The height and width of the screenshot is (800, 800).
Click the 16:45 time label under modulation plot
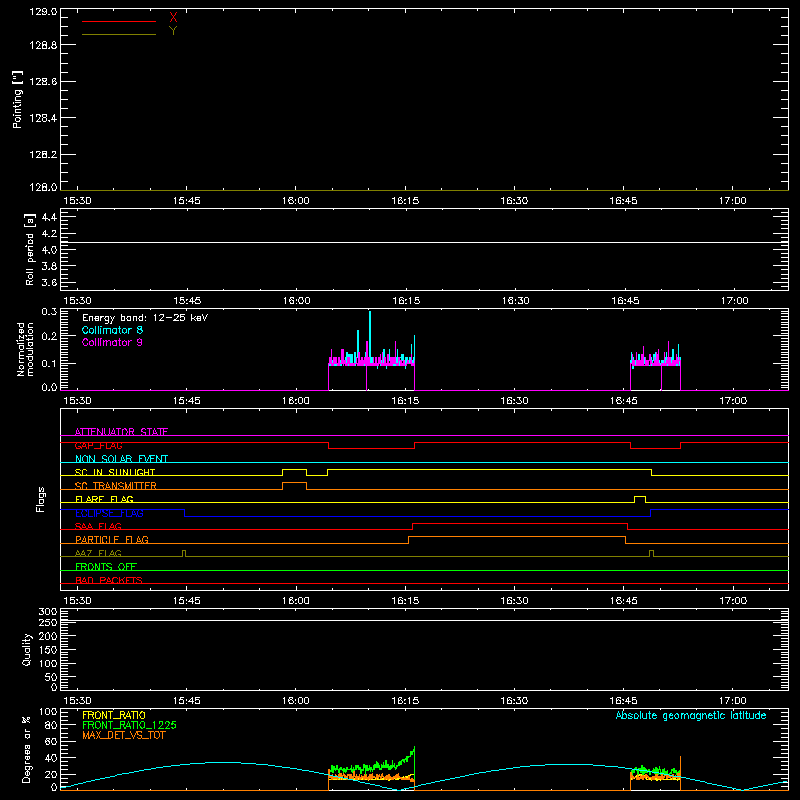click(x=624, y=401)
